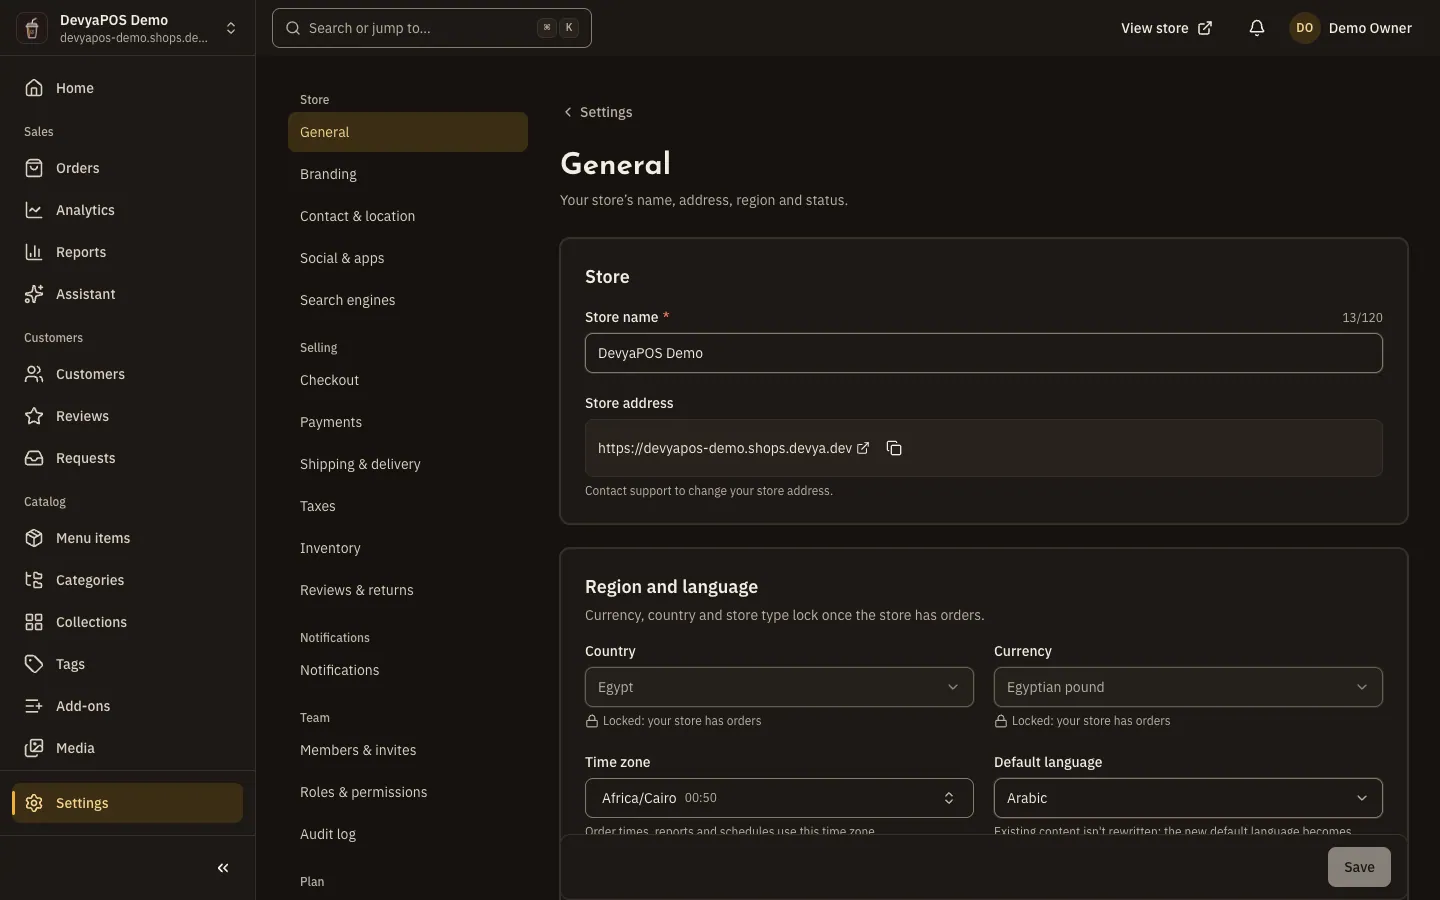
Task: Open Members & invites settings
Action: [408, 750]
